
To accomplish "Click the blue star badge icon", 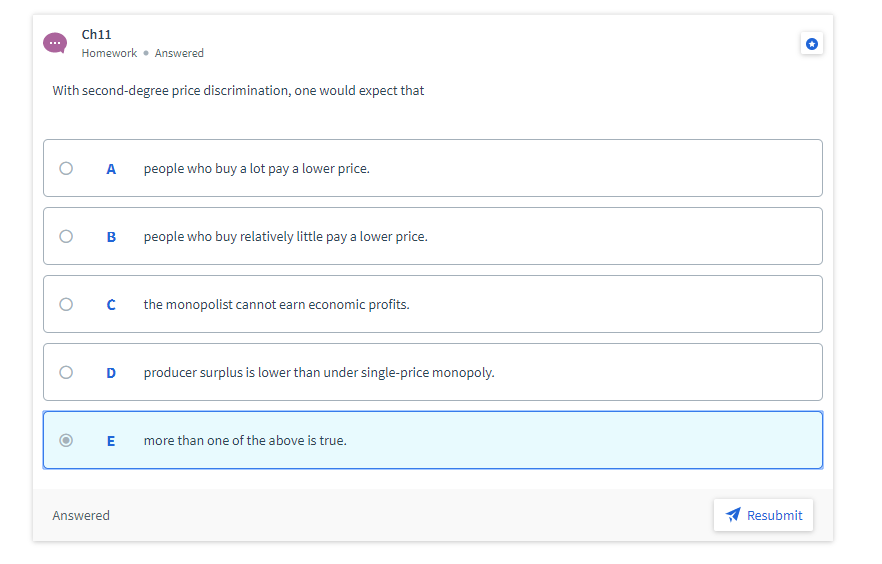I will click(x=812, y=44).
